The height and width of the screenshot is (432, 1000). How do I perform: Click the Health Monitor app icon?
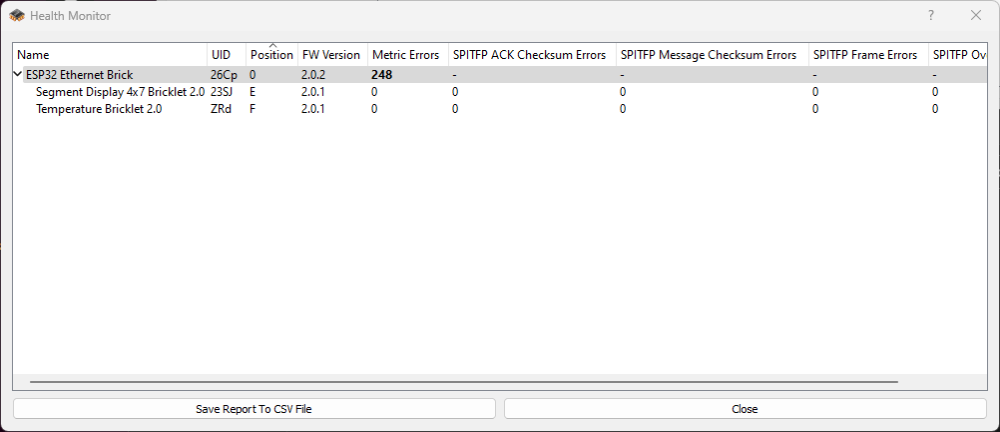pyautogui.click(x=17, y=16)
